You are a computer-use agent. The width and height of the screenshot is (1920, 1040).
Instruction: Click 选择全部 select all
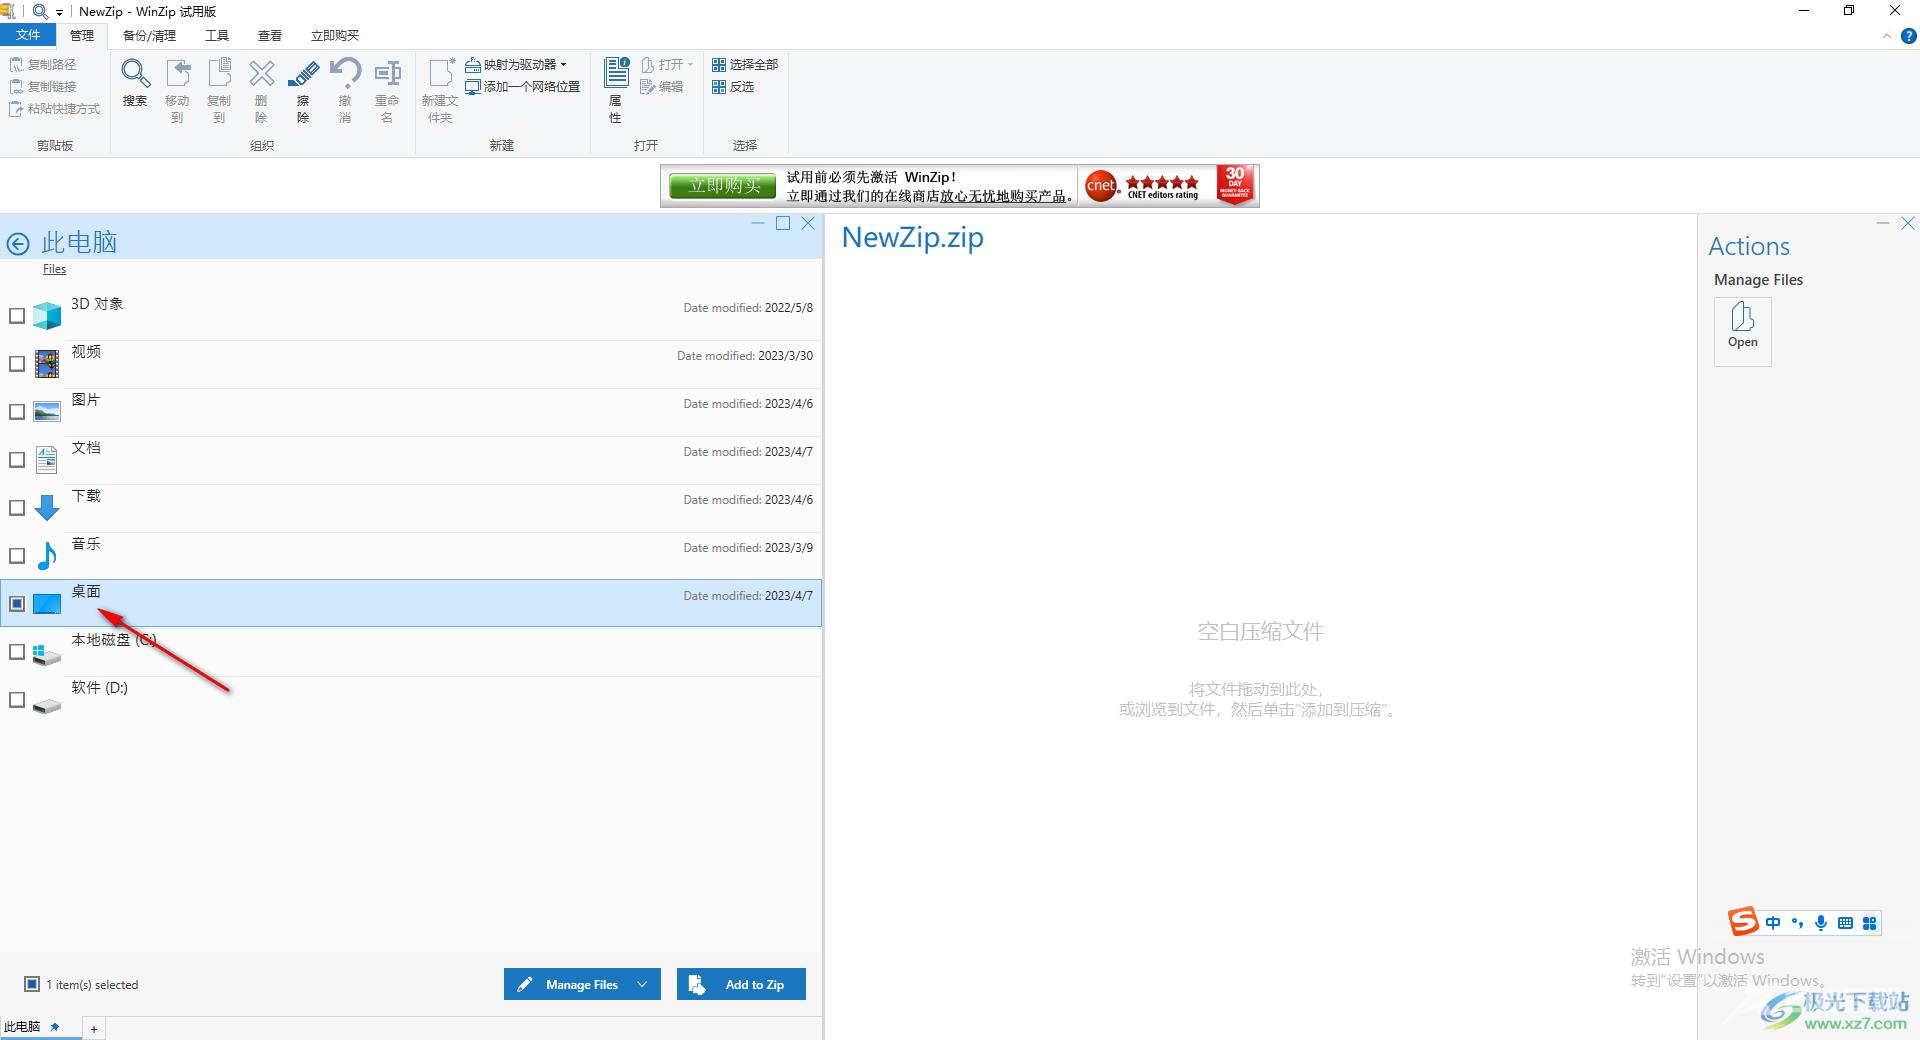coord(745,64)
